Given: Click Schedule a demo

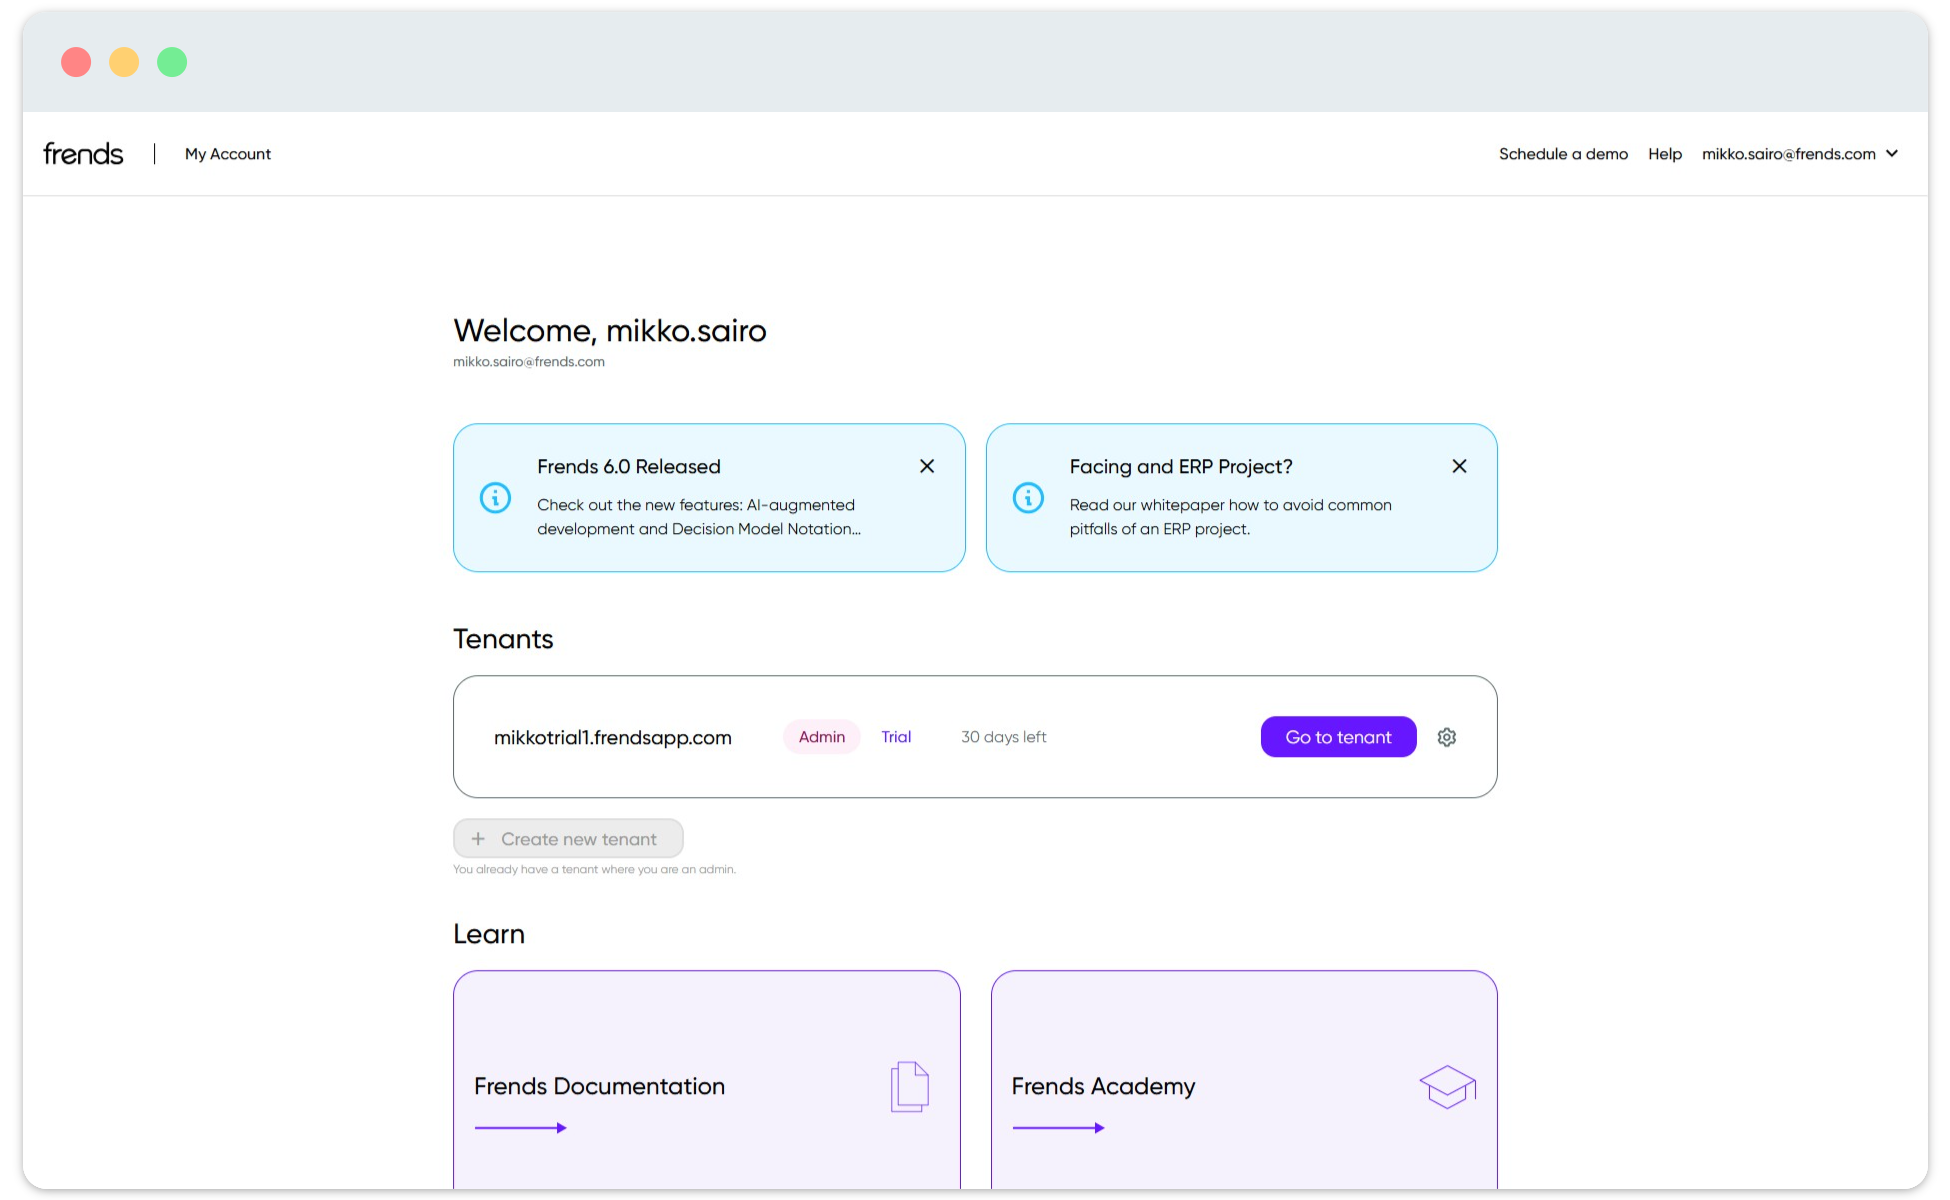Looking at the screenshot, I should [1563, 153].
